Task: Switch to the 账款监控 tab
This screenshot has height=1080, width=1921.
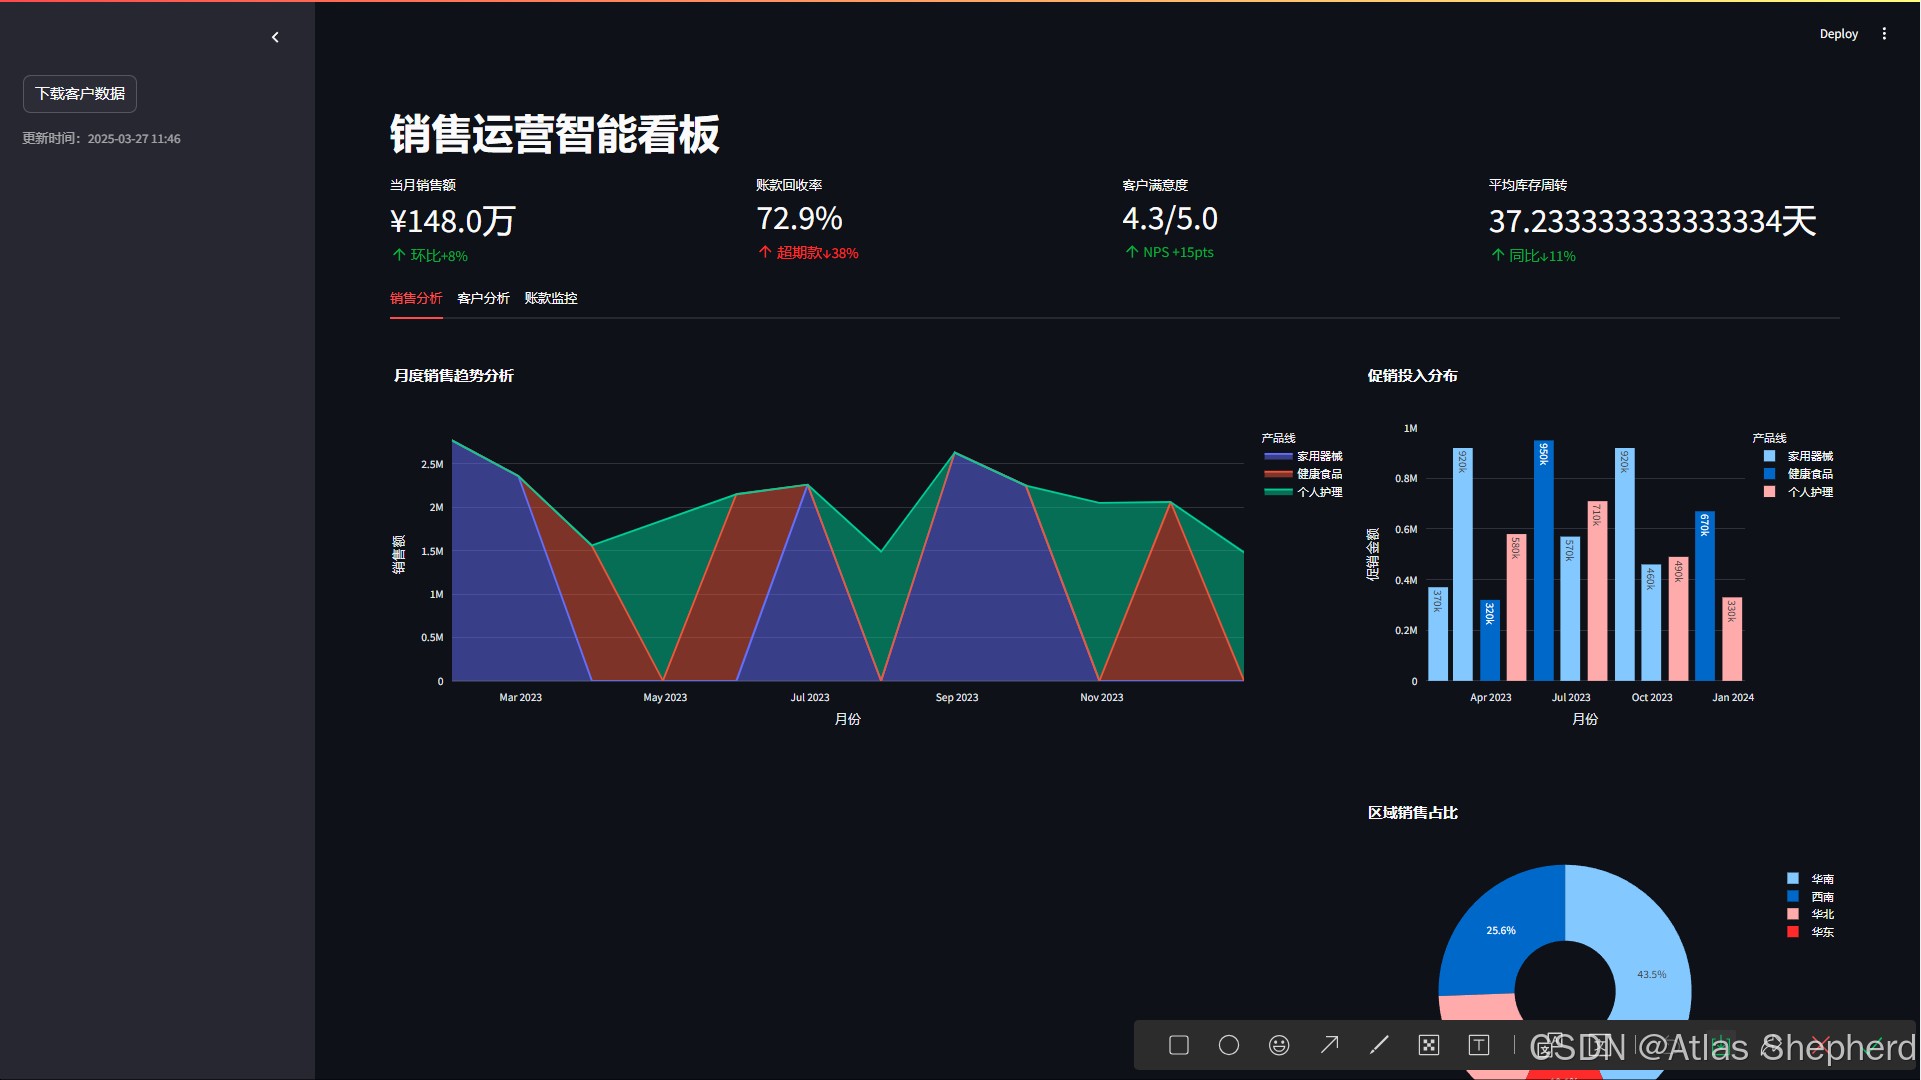Action: (550, 298)
